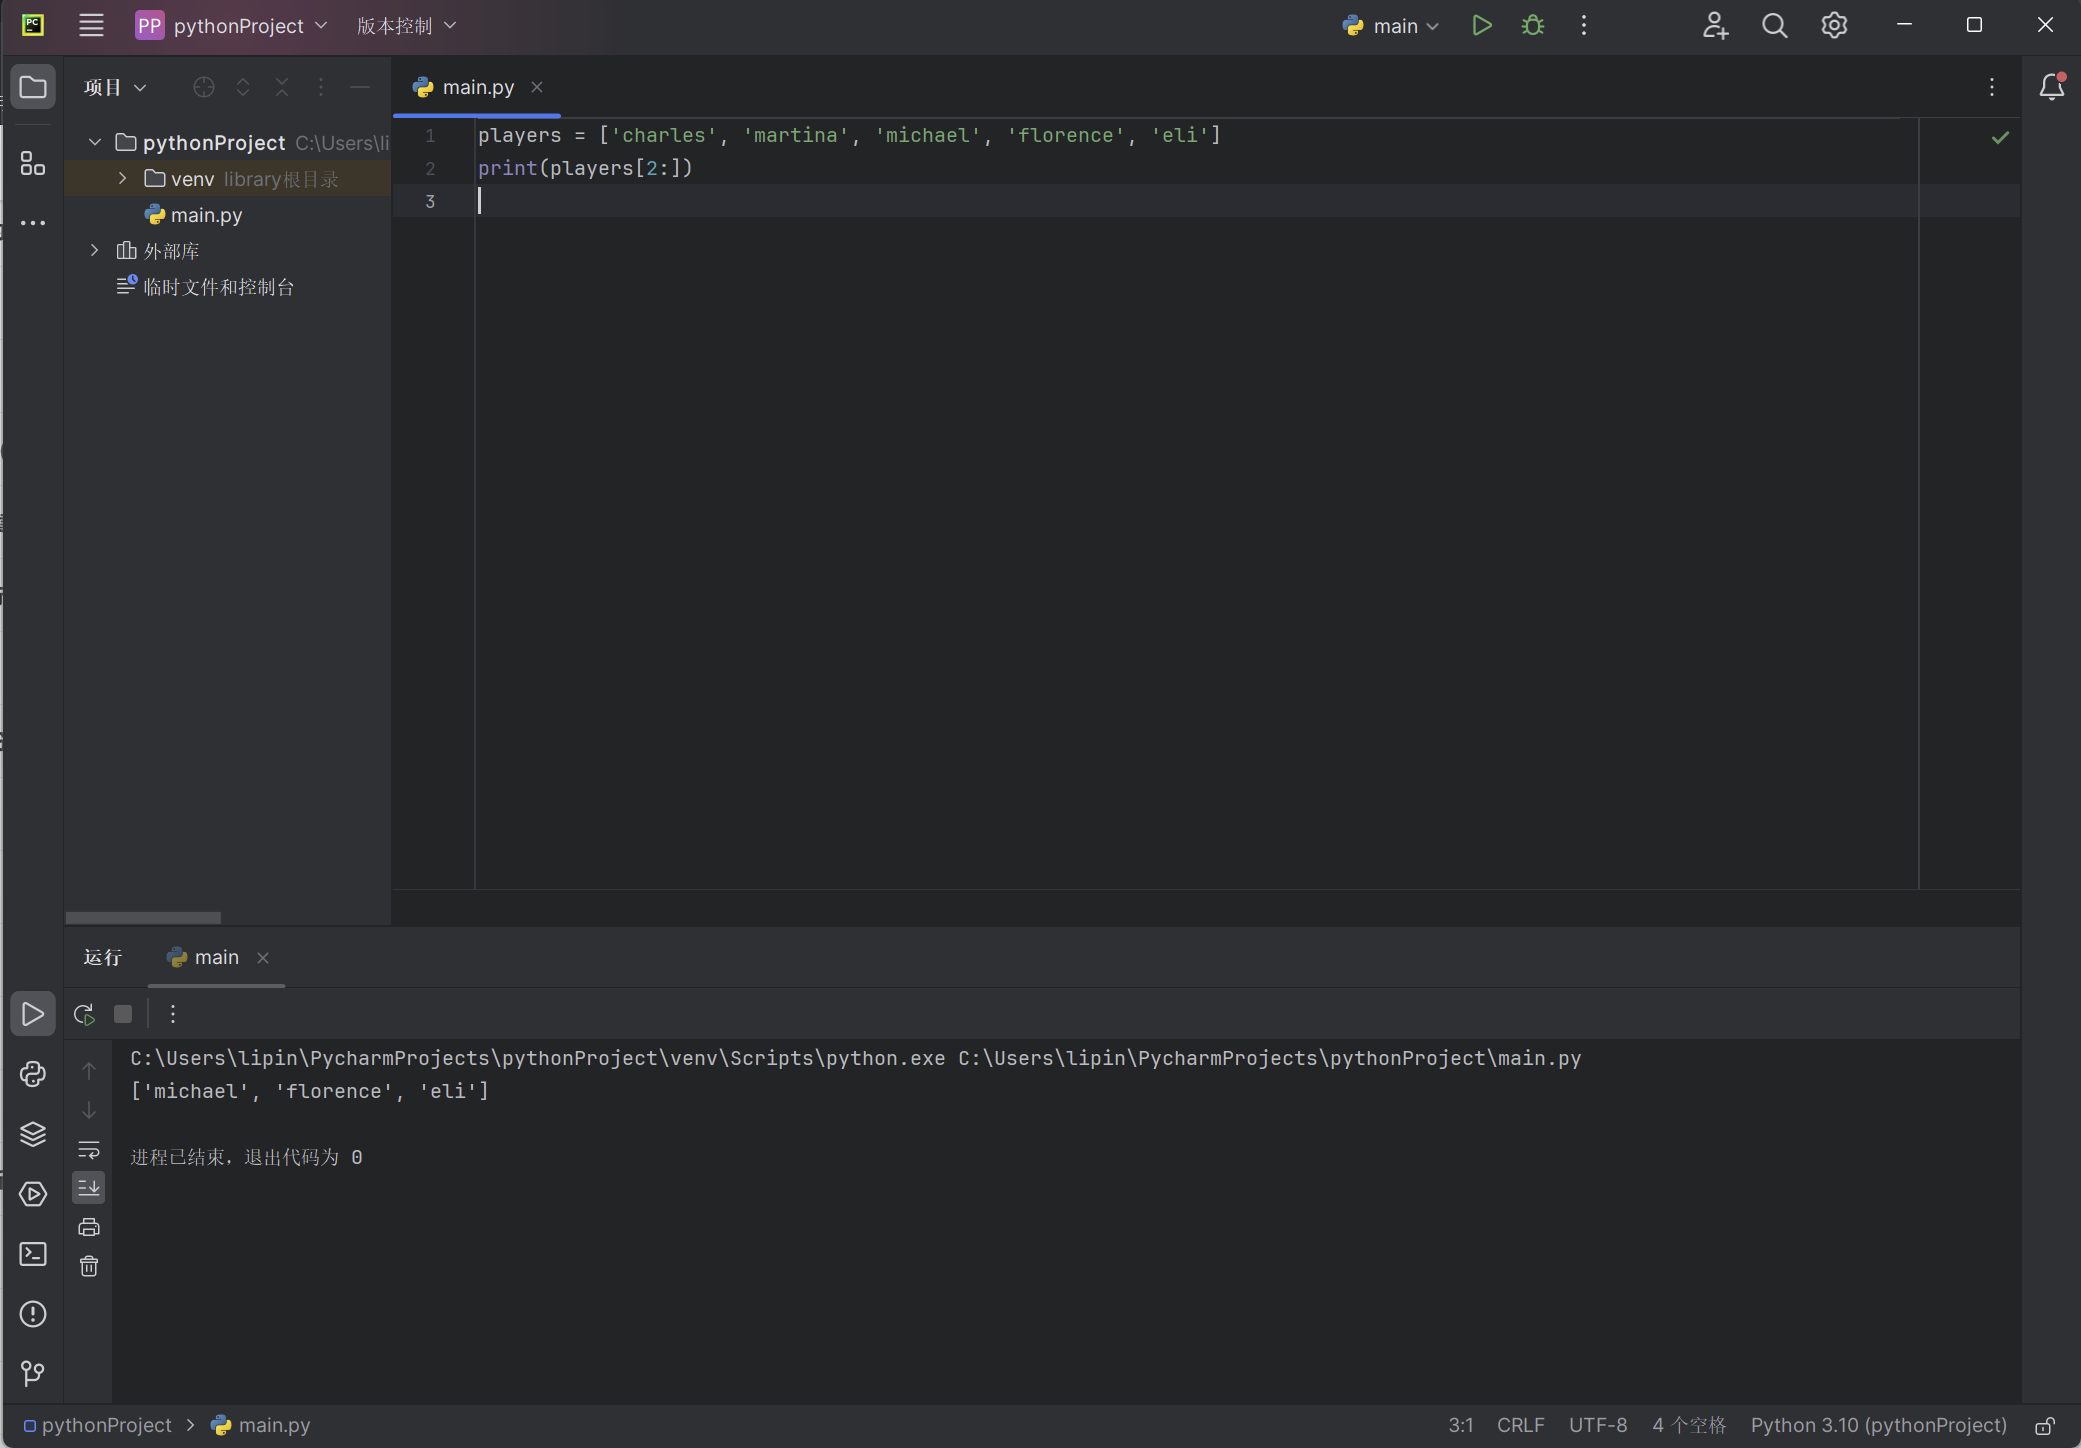
Task: Move up the stack trace in the console
Action: coord(89,1071)
